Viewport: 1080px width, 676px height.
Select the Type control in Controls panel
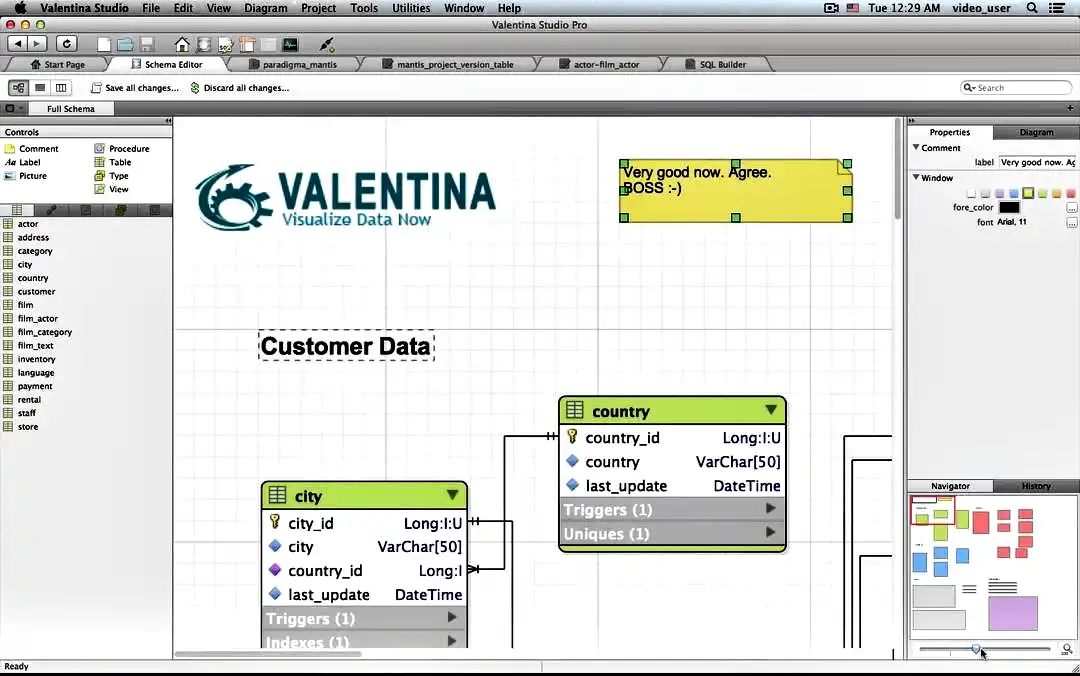click(x=112, y=176)
